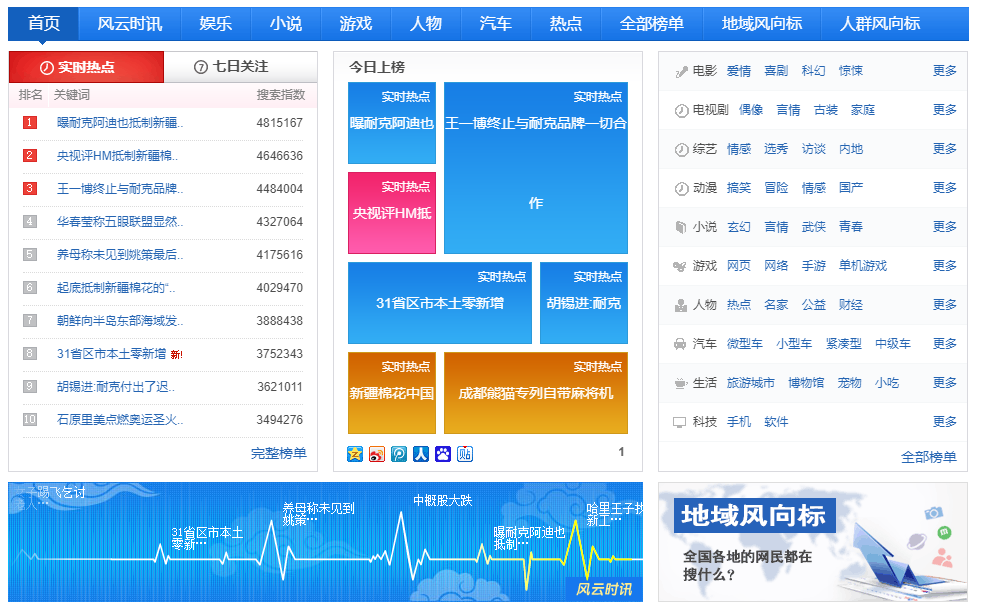Select the 电影 movie category icon
The height and width of the screenshot is (612, 982).
pos(683,70)
